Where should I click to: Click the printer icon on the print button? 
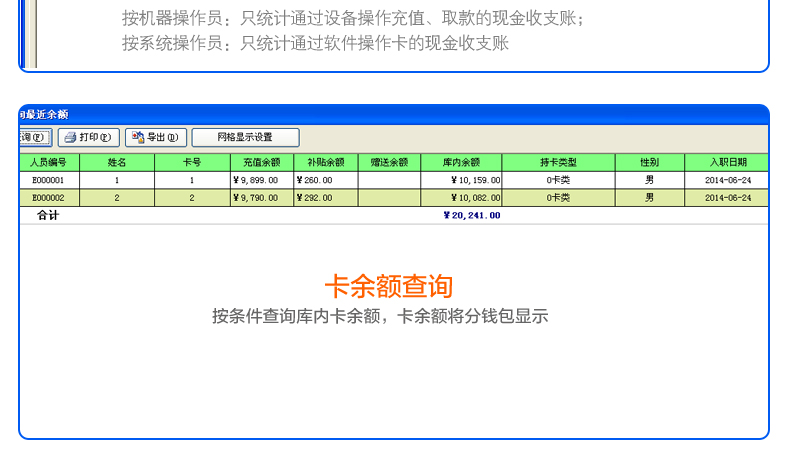tap(70, 137)
